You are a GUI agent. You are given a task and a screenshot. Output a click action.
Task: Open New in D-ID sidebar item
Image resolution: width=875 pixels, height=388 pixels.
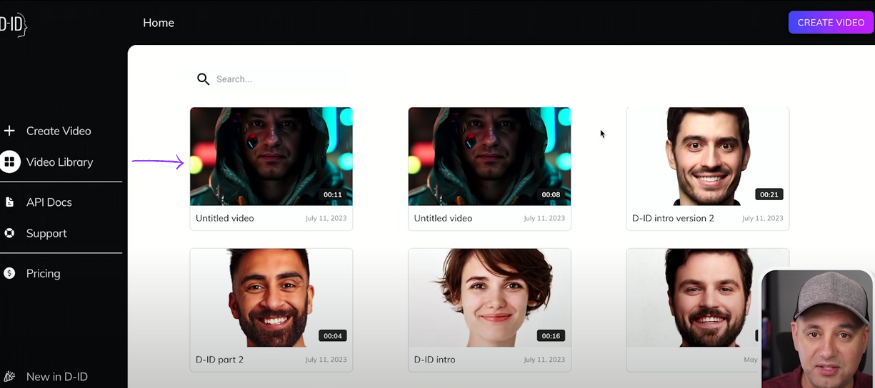(57, 376)
